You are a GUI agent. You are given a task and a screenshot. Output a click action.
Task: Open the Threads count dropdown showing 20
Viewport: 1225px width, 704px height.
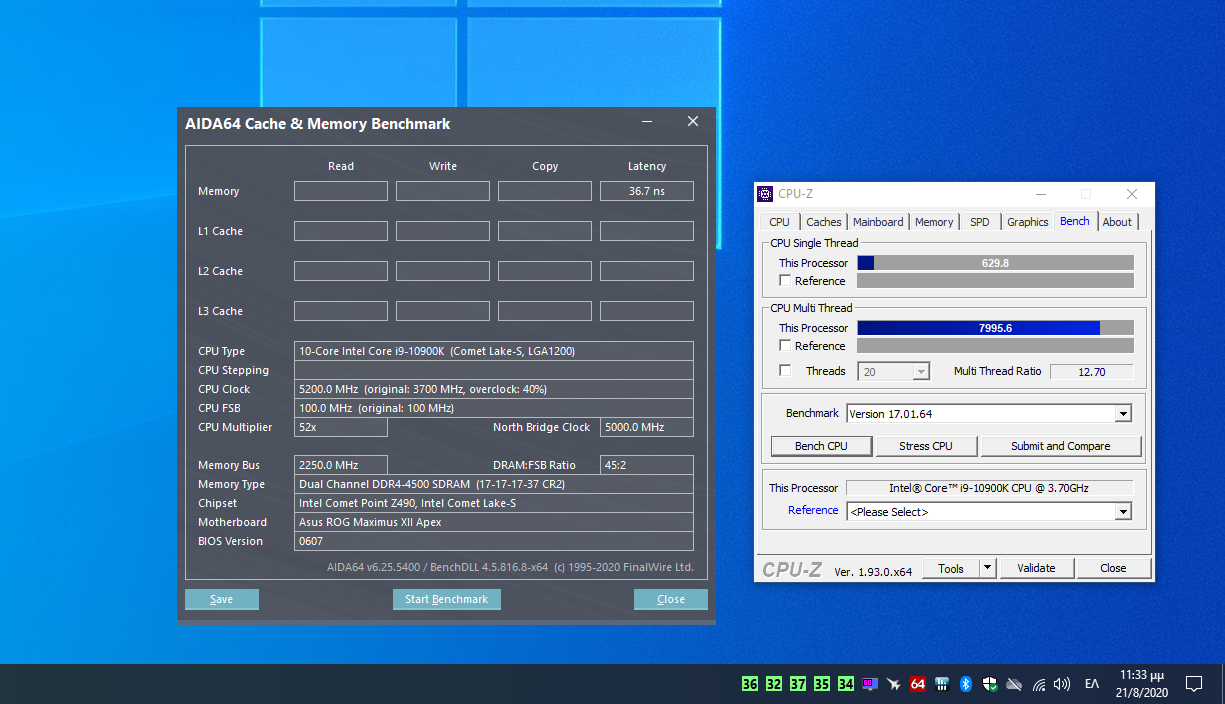(894, 371)
